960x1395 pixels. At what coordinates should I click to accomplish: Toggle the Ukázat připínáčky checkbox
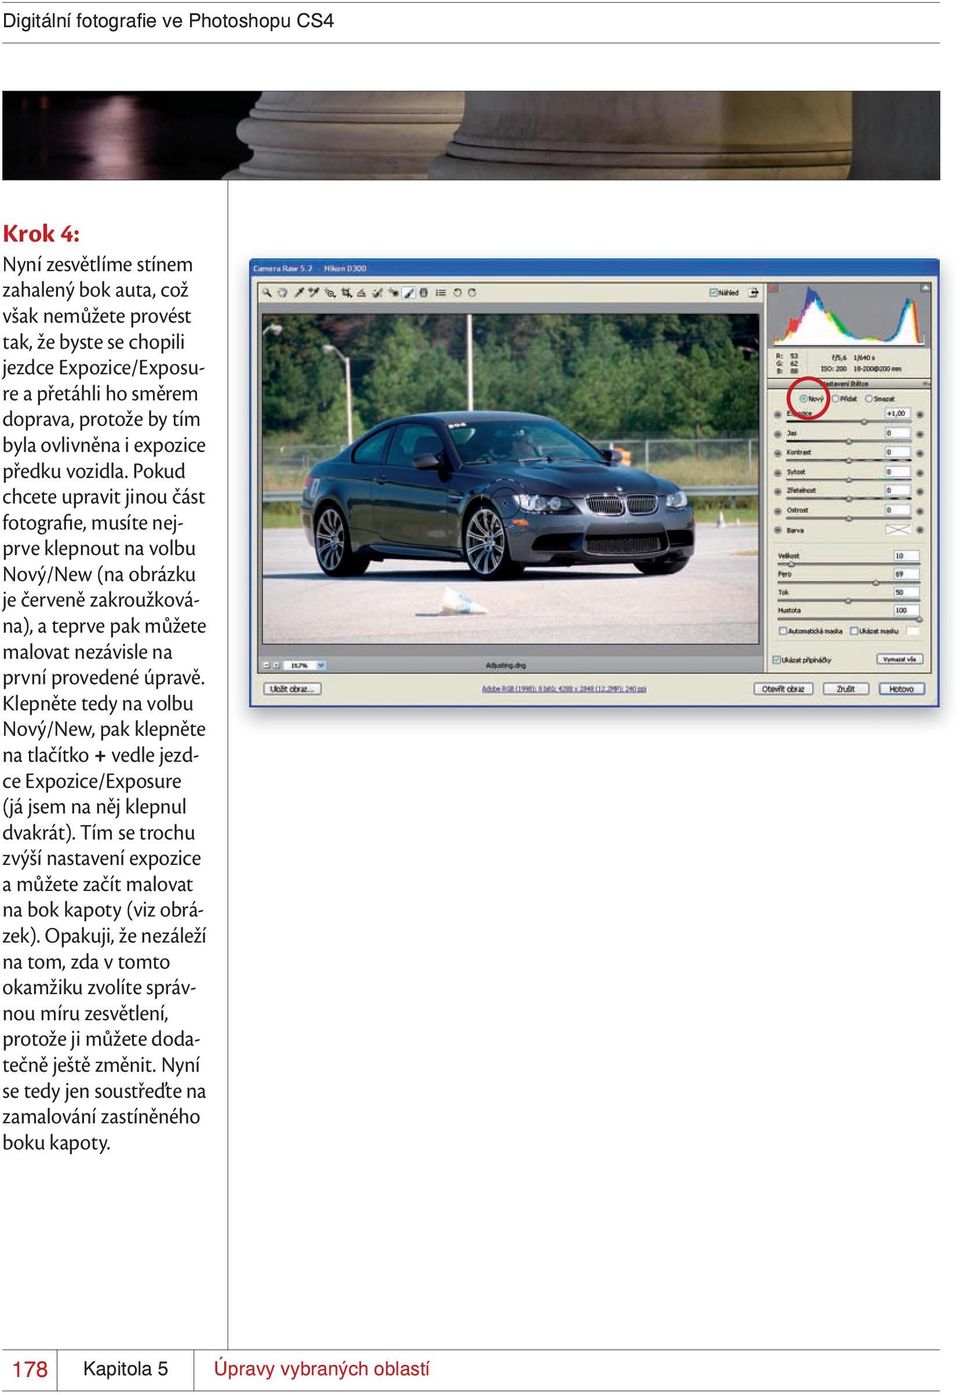pos(777,660)
